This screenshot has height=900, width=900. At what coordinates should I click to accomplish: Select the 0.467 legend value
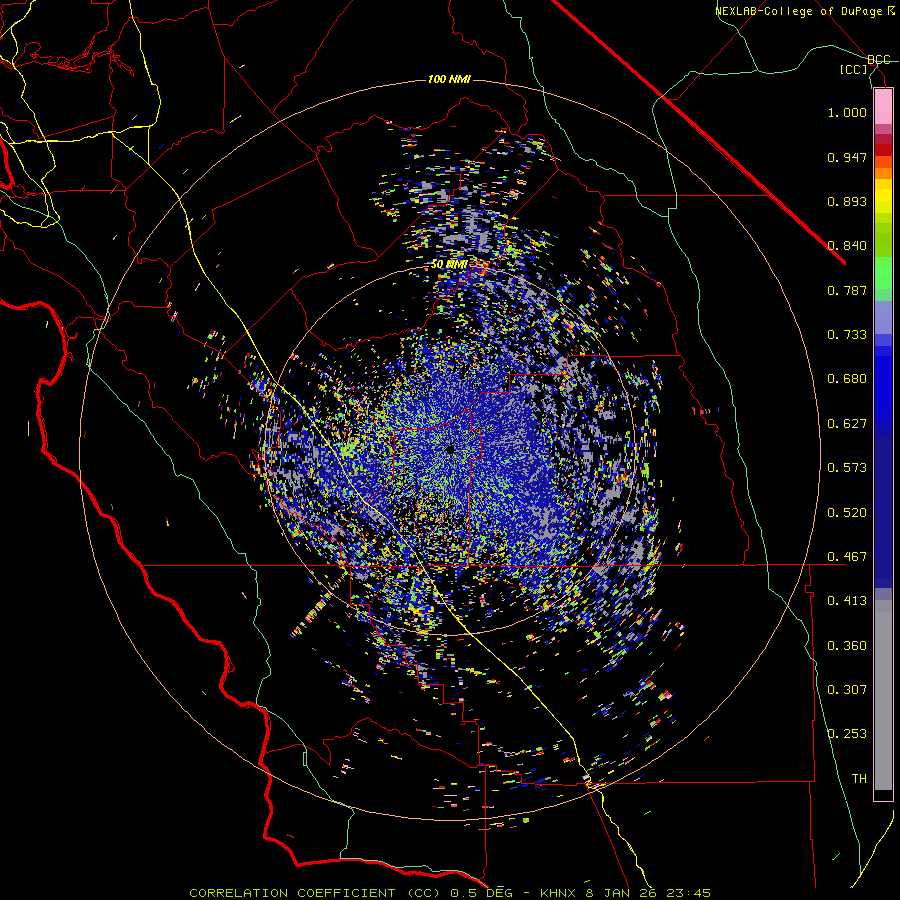847,557
